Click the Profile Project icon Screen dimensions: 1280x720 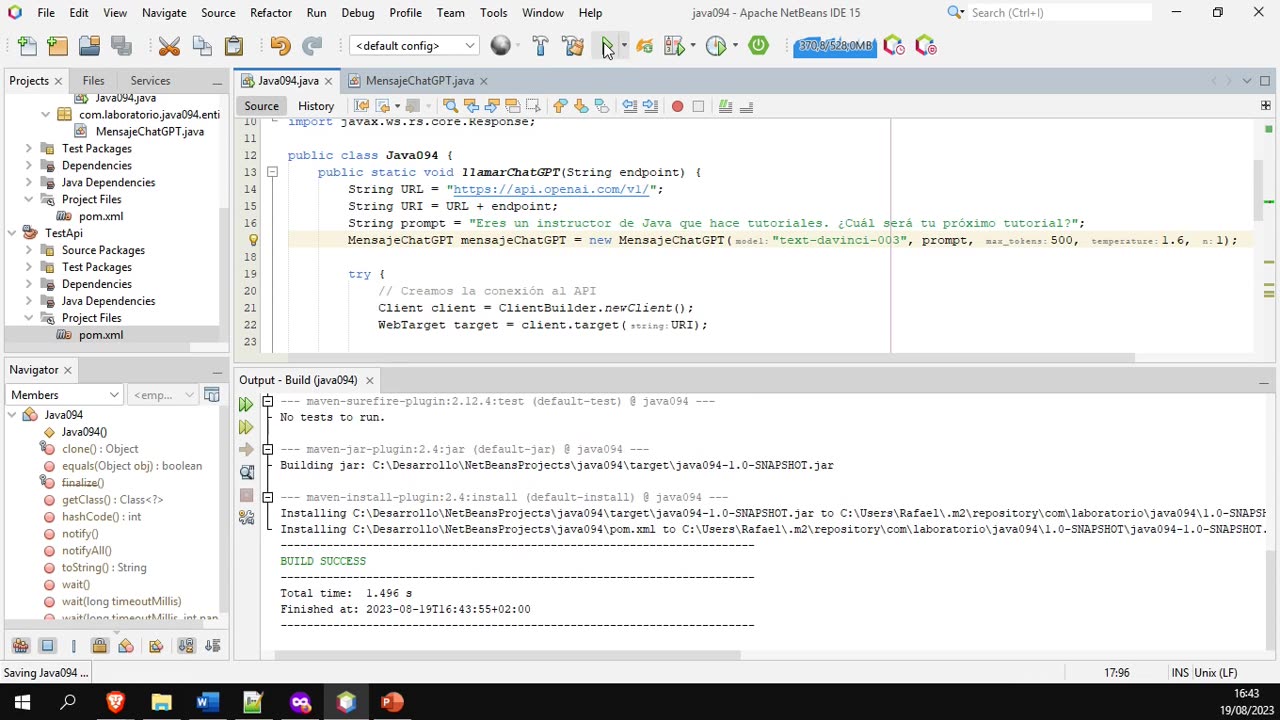[716, 46]
